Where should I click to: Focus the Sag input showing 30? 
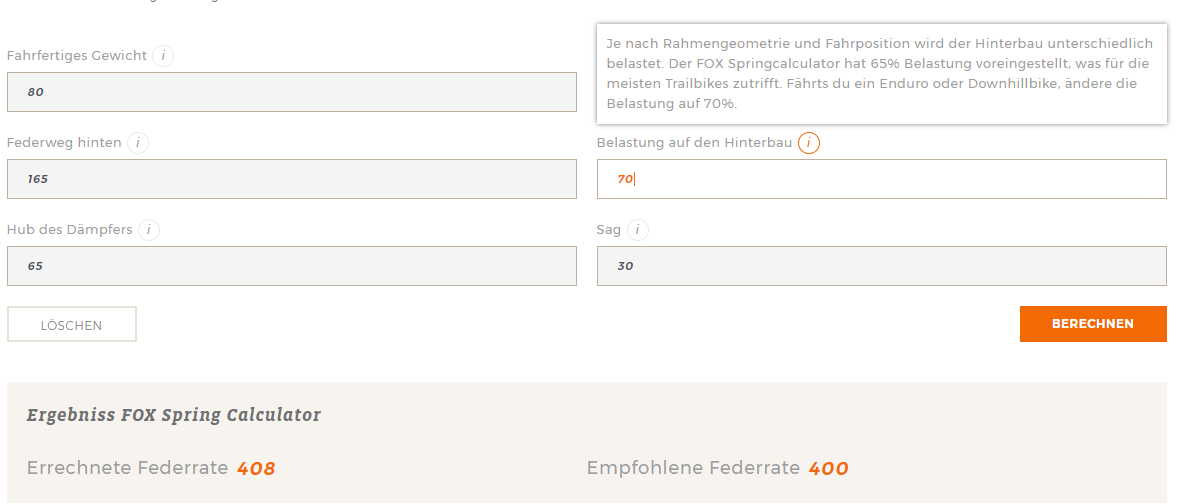tap(881, 266)
